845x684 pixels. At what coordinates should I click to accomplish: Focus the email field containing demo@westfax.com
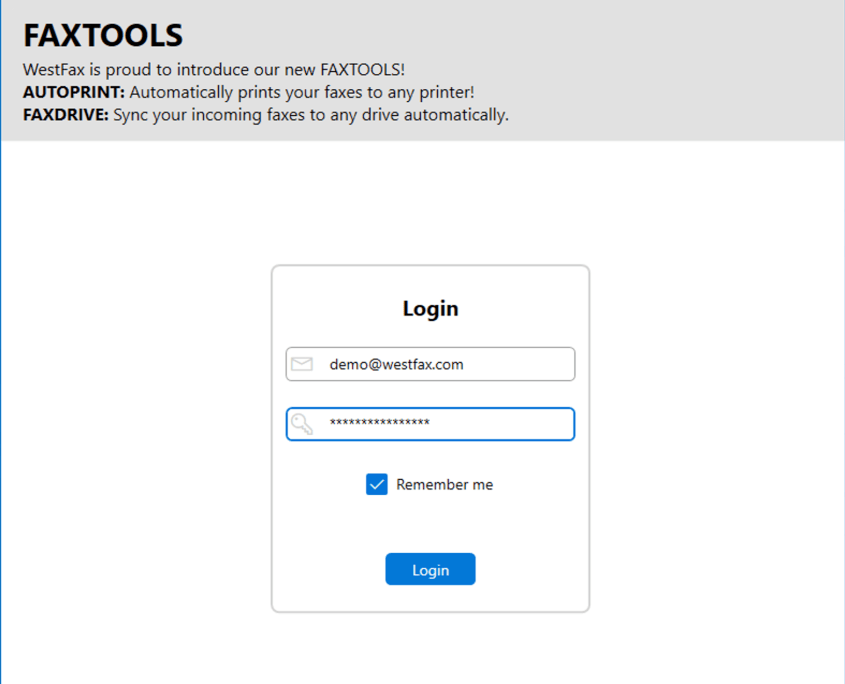[x=430, y=364]
